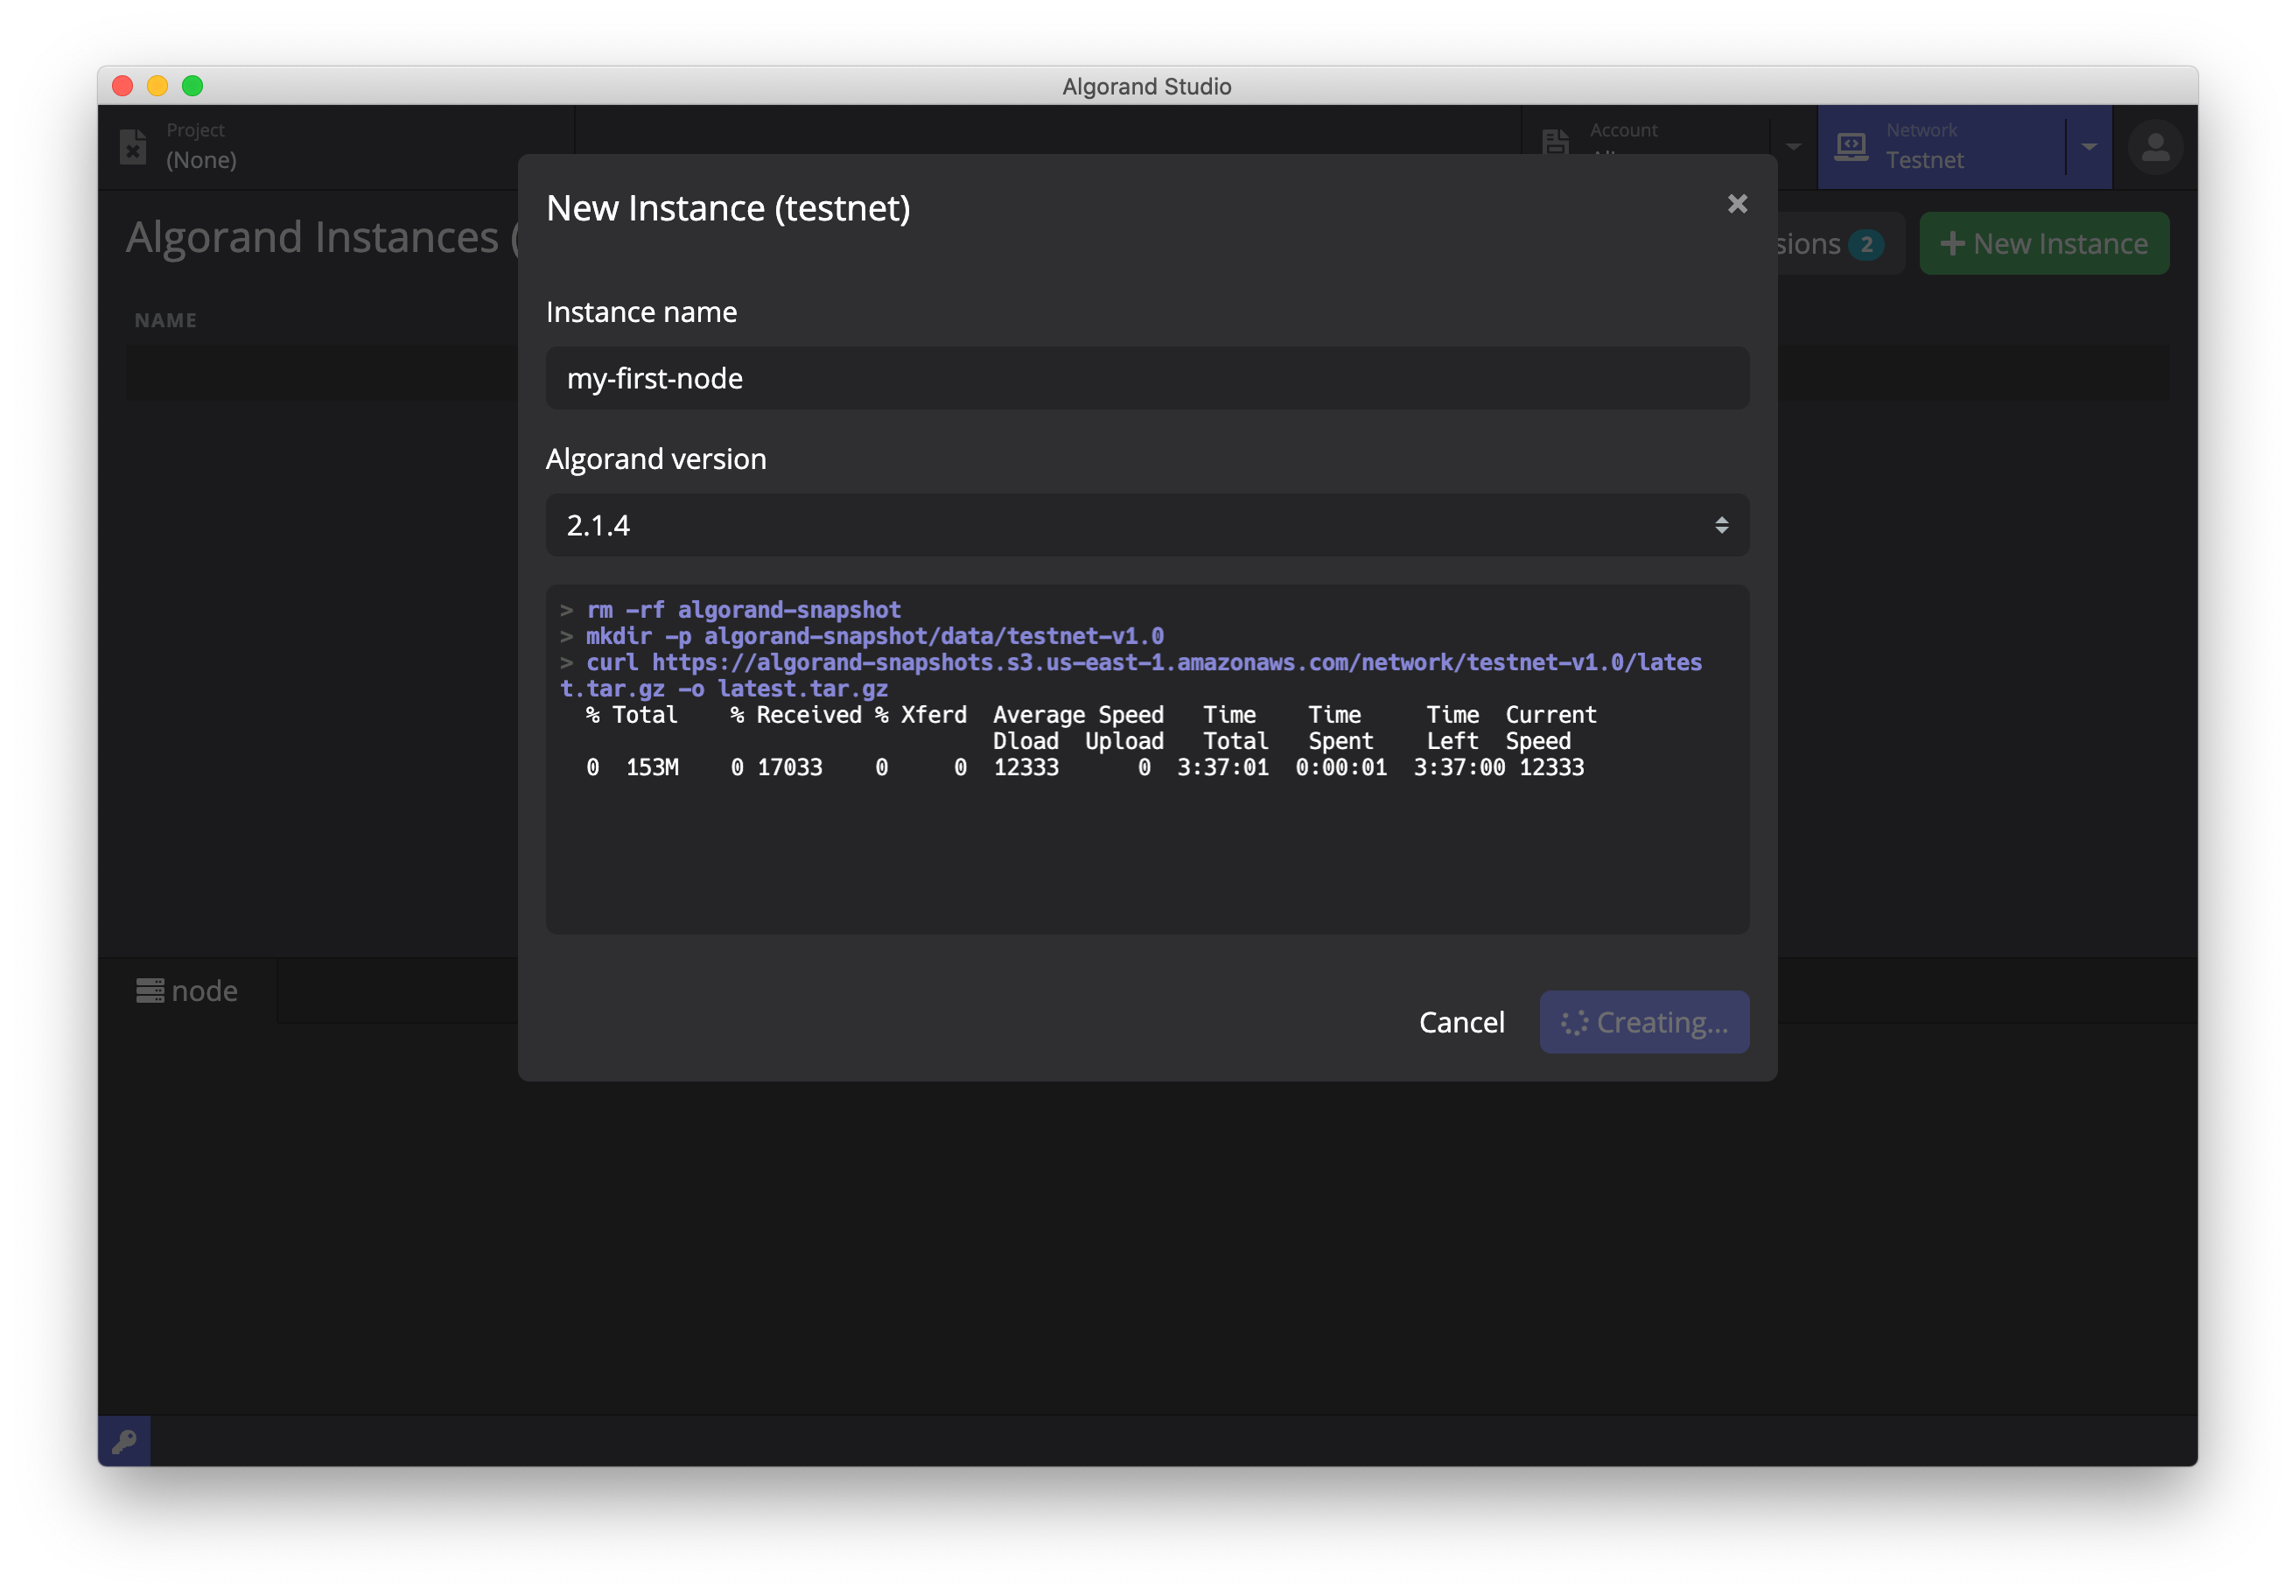Screen dimensions: 2296x1596
Task: Click the Network laptop icon
Action: 1852,146
